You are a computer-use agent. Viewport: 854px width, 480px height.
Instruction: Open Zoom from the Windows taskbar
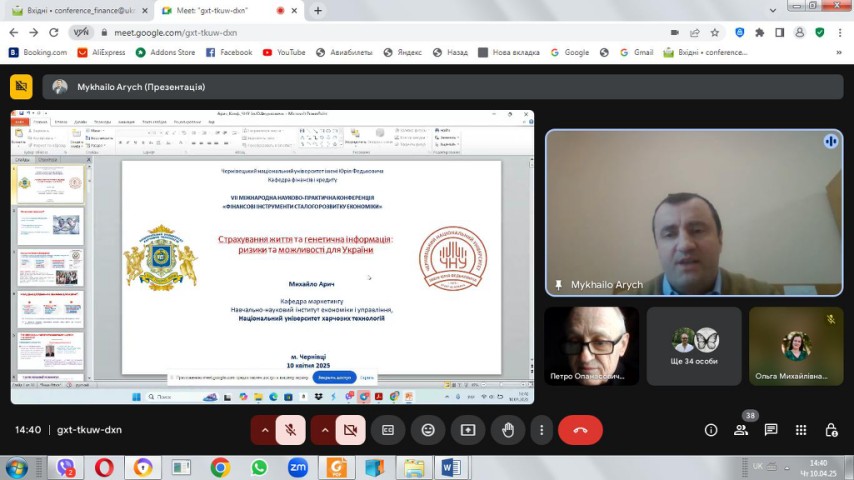point(297,467)
